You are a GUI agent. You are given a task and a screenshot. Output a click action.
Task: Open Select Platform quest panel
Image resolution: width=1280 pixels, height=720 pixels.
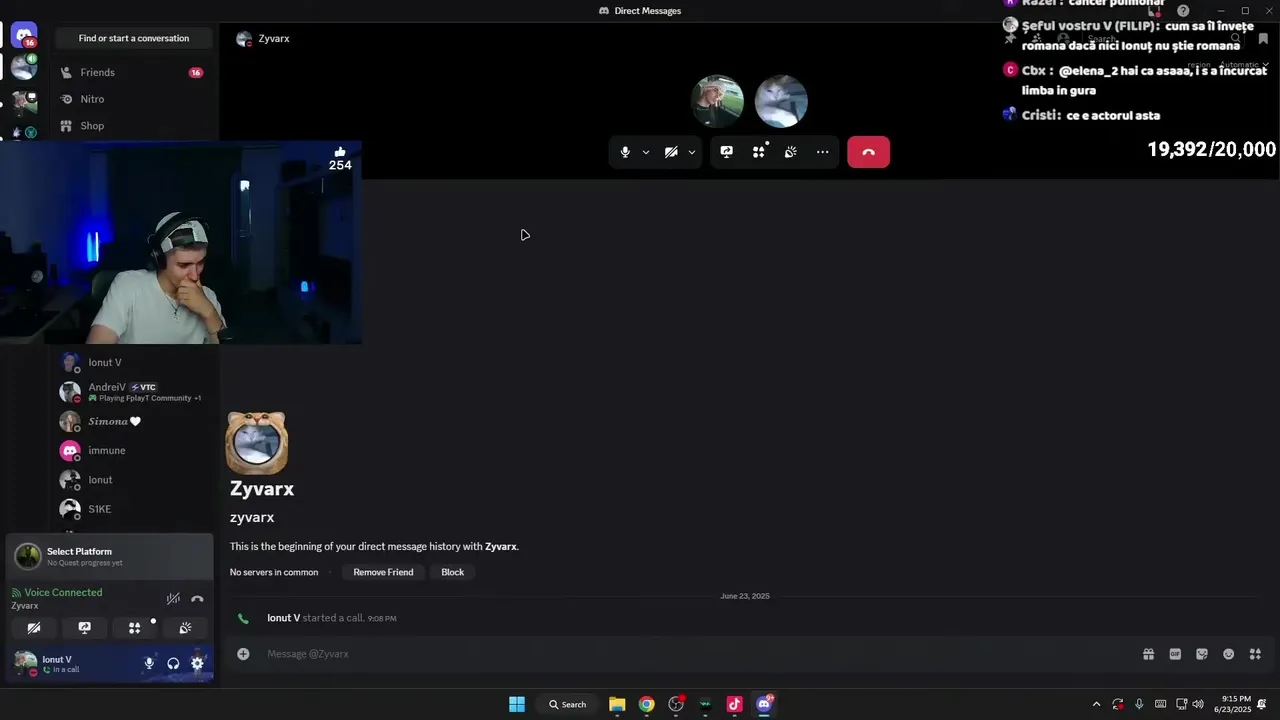[110, 556]
